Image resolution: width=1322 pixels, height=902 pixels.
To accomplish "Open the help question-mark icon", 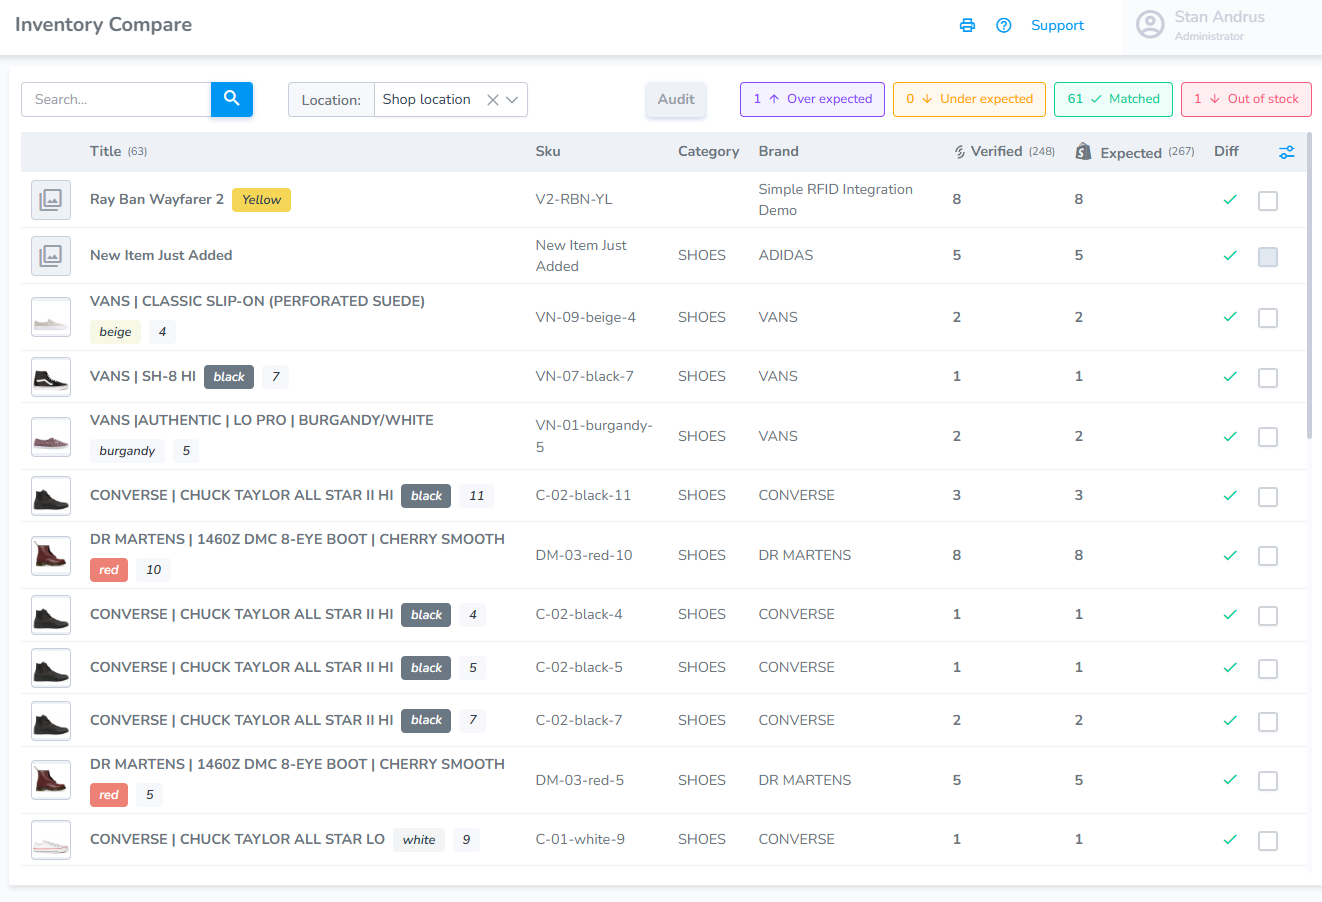I will coord(1004,25).
